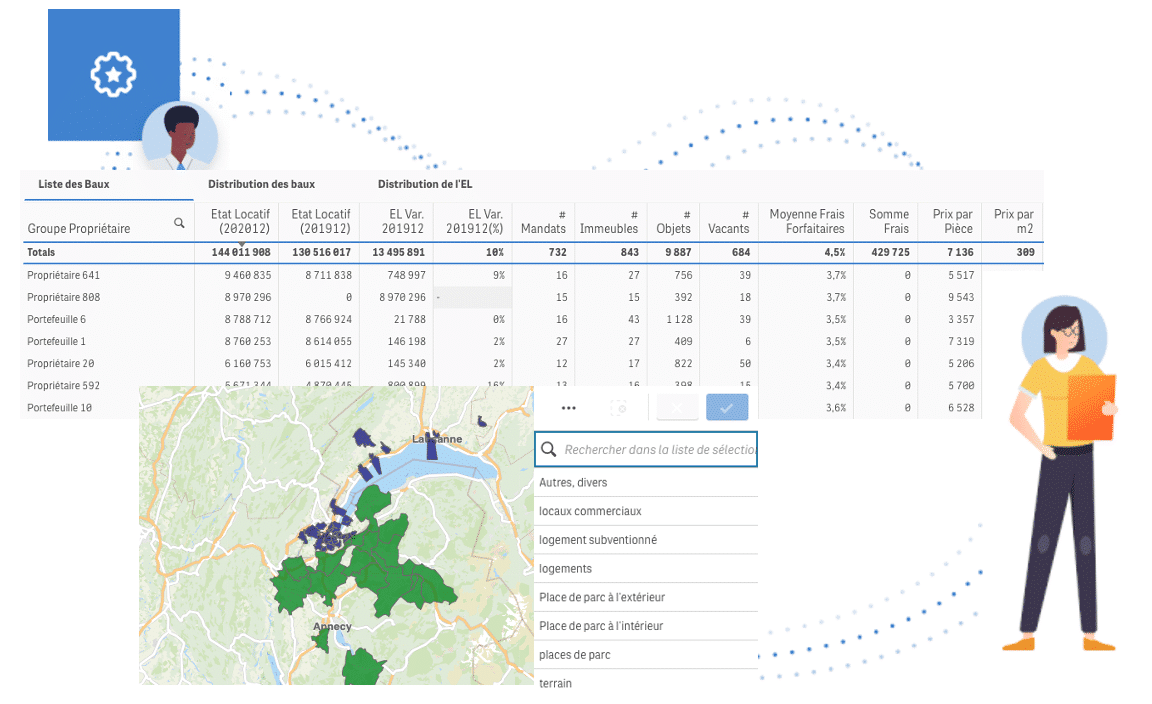Click search icon in Groupe Propriétaire column

(x=179, y=223)
